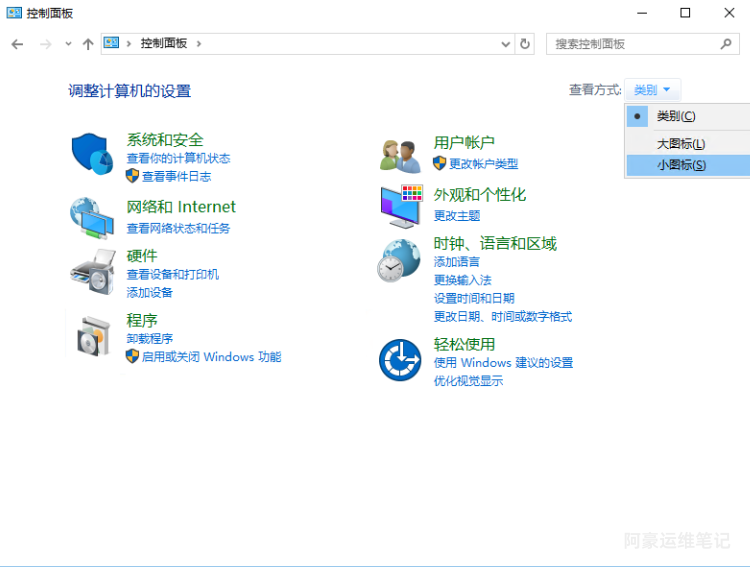Click the User Accounts people icon
The width and height of the screenshot is (750, 567).
pos(400,155)
